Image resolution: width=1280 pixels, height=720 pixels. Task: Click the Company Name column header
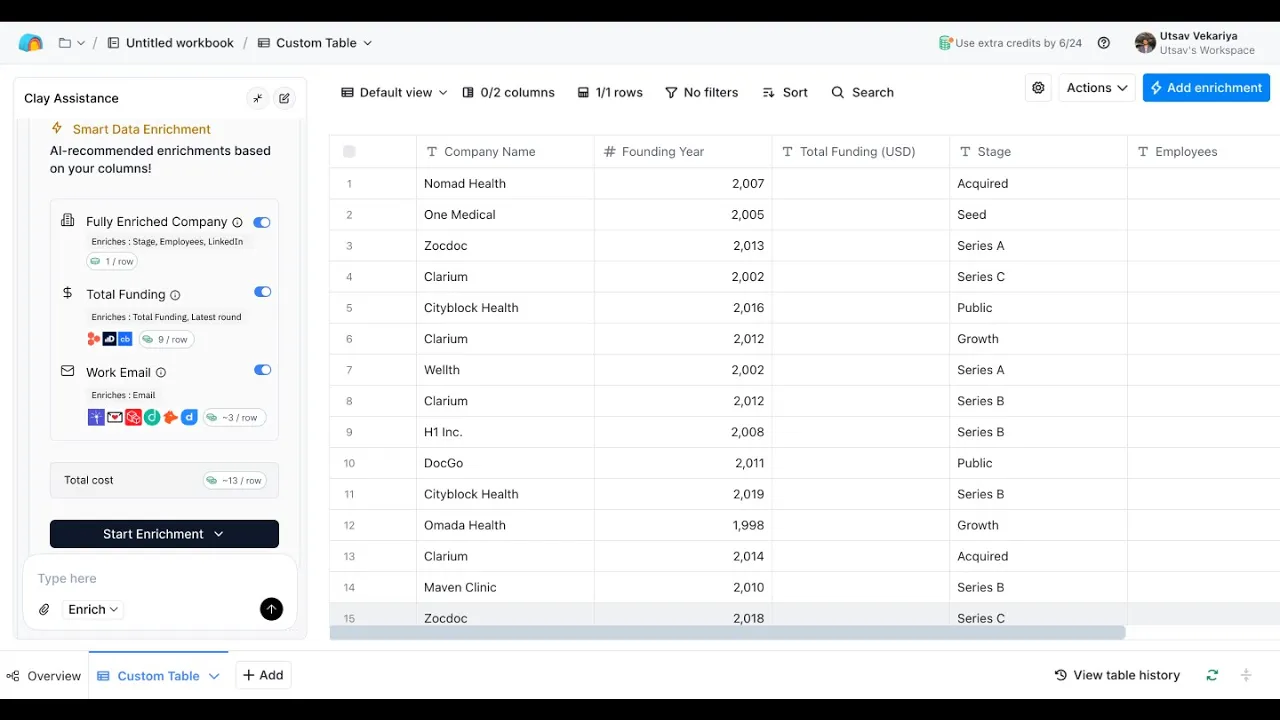(x=505, y=152)
